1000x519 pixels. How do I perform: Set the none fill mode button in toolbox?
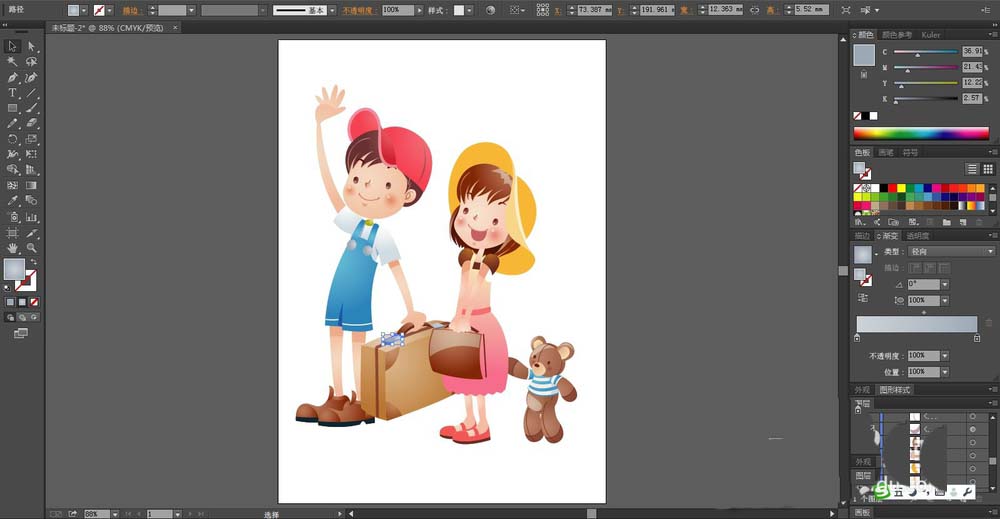[x=34, y=302]
